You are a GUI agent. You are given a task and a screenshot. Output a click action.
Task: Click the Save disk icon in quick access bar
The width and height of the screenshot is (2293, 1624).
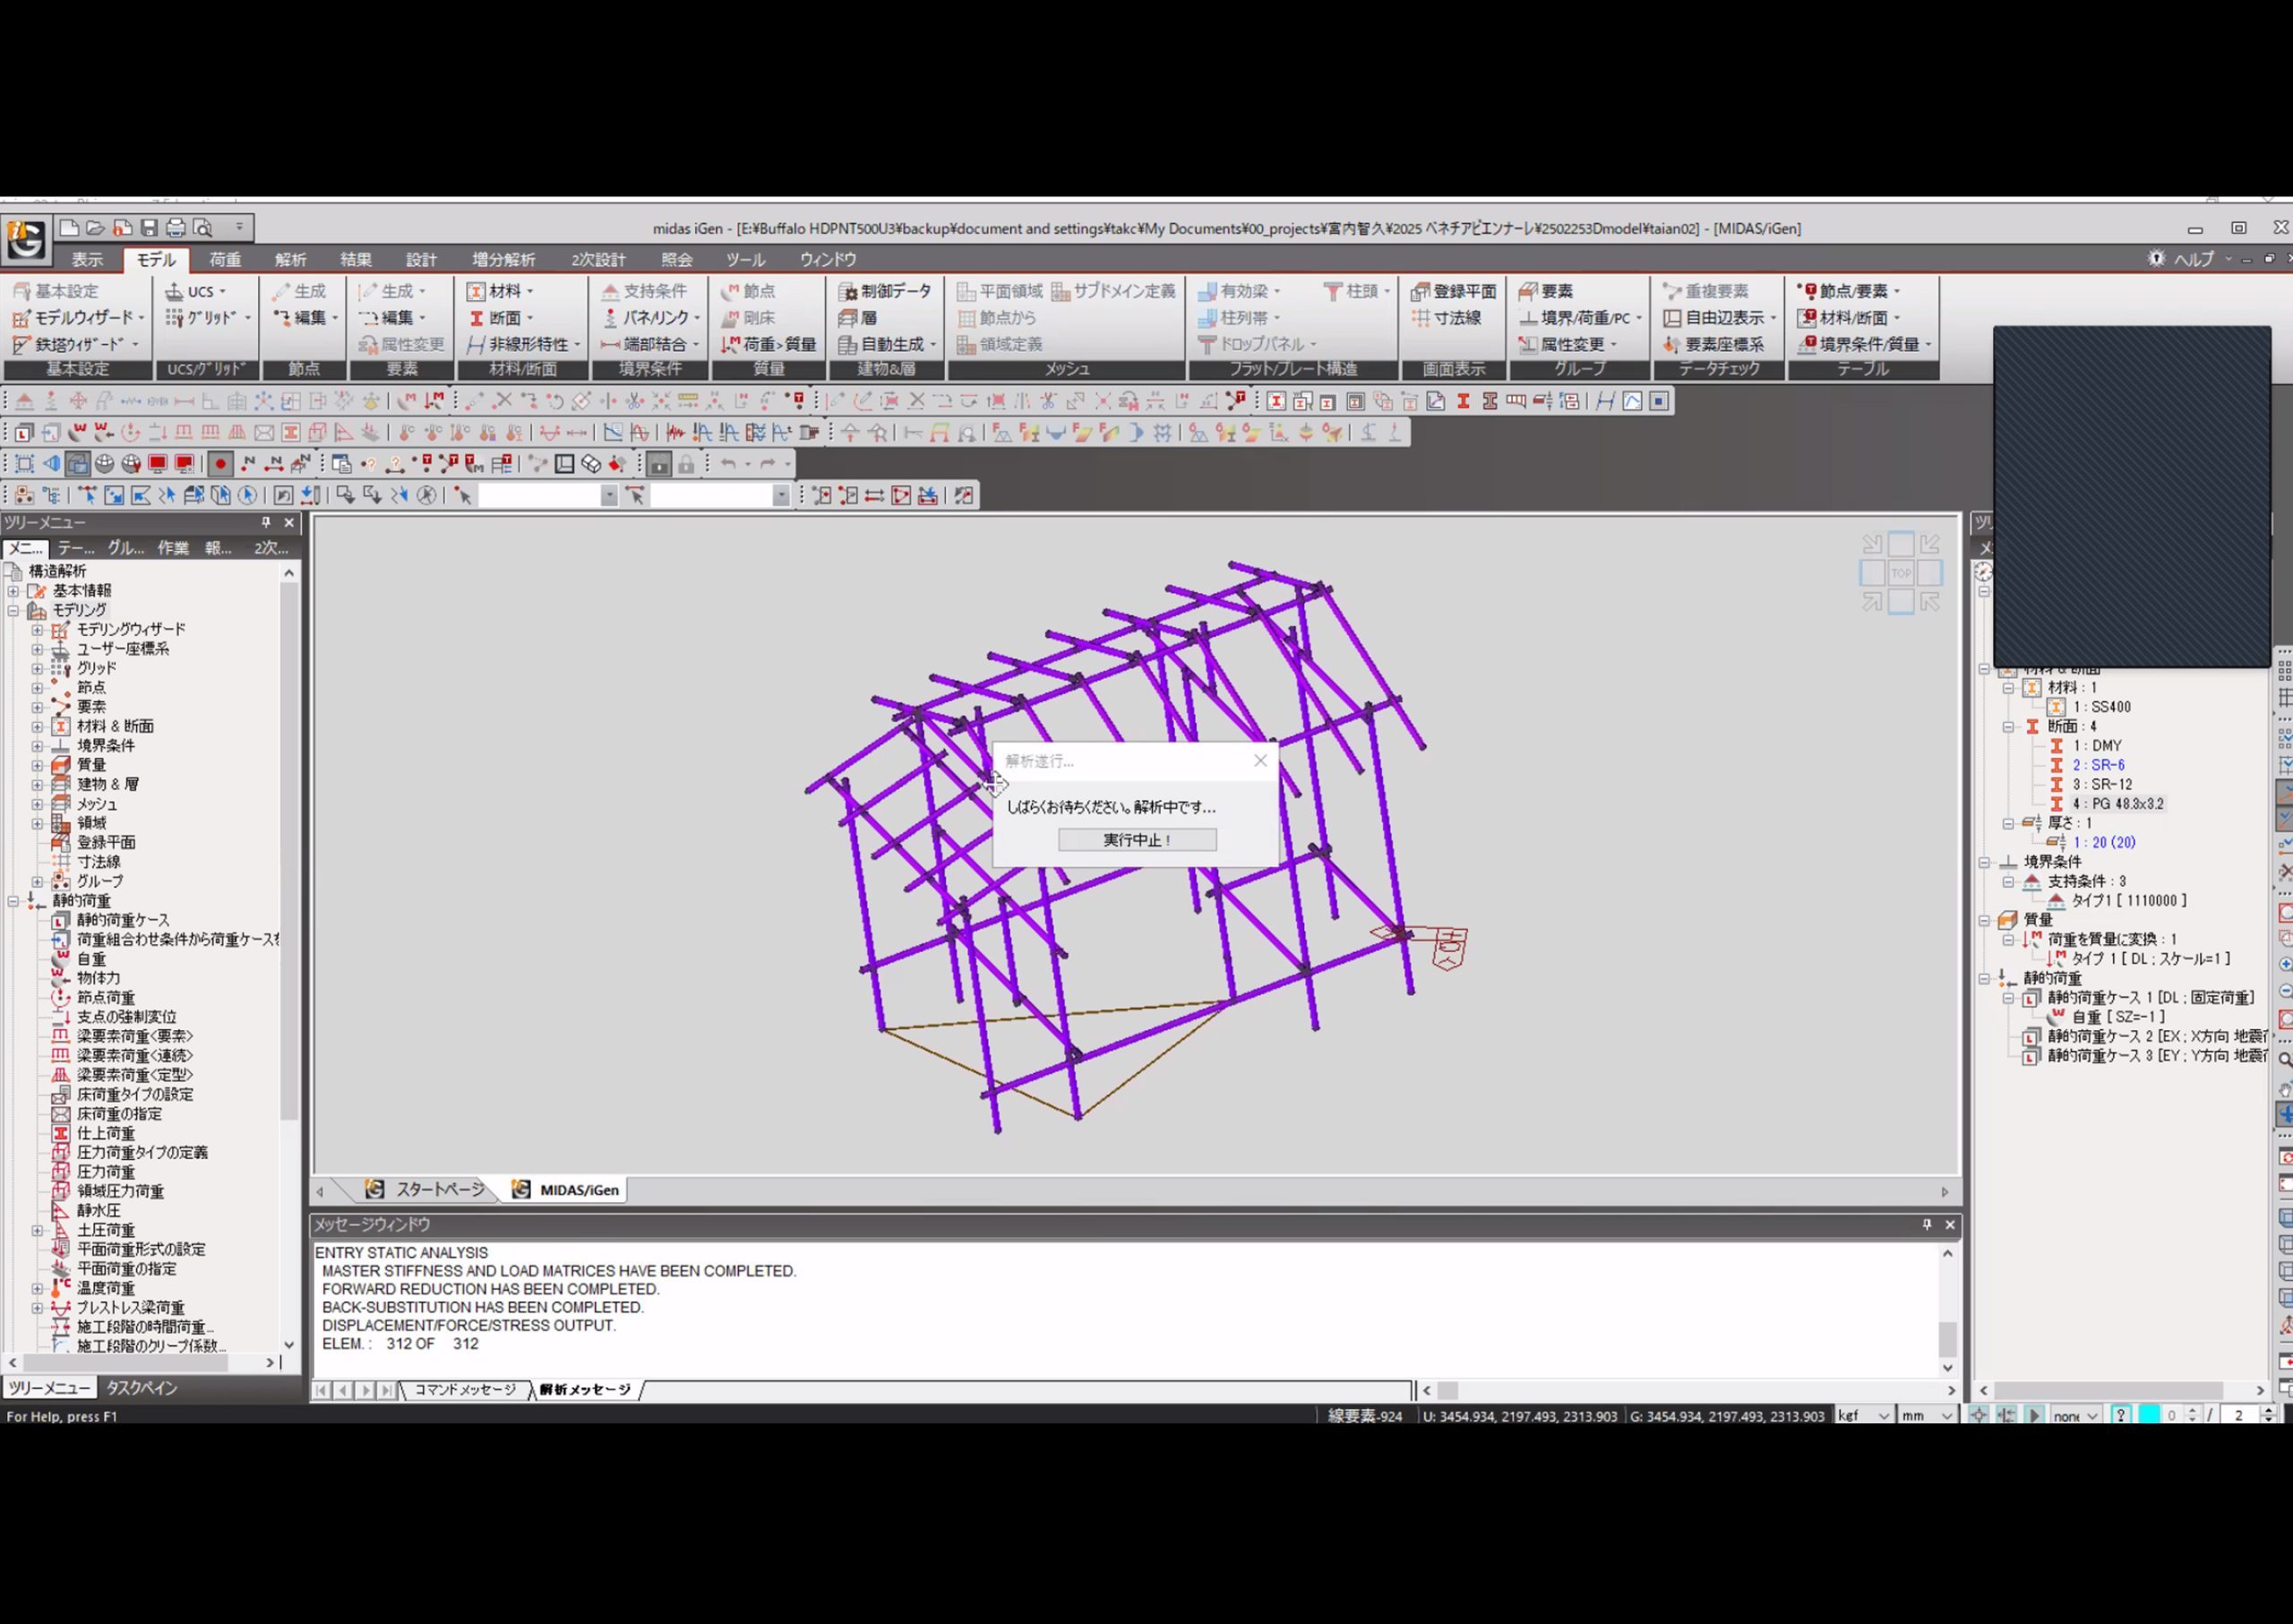click(149, 228)
